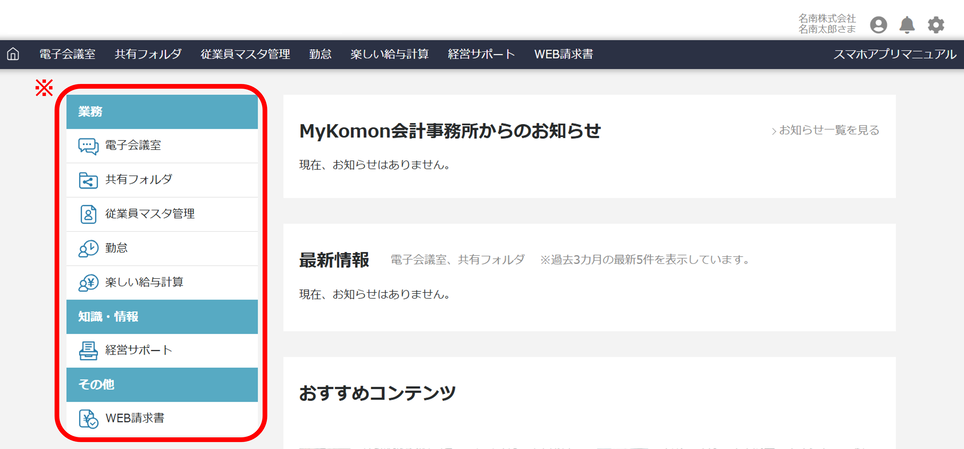Viewport: 964px width, 449px height.
Task: Click the 勤怠 clock icon in sidebar
Action: (88, 248)
